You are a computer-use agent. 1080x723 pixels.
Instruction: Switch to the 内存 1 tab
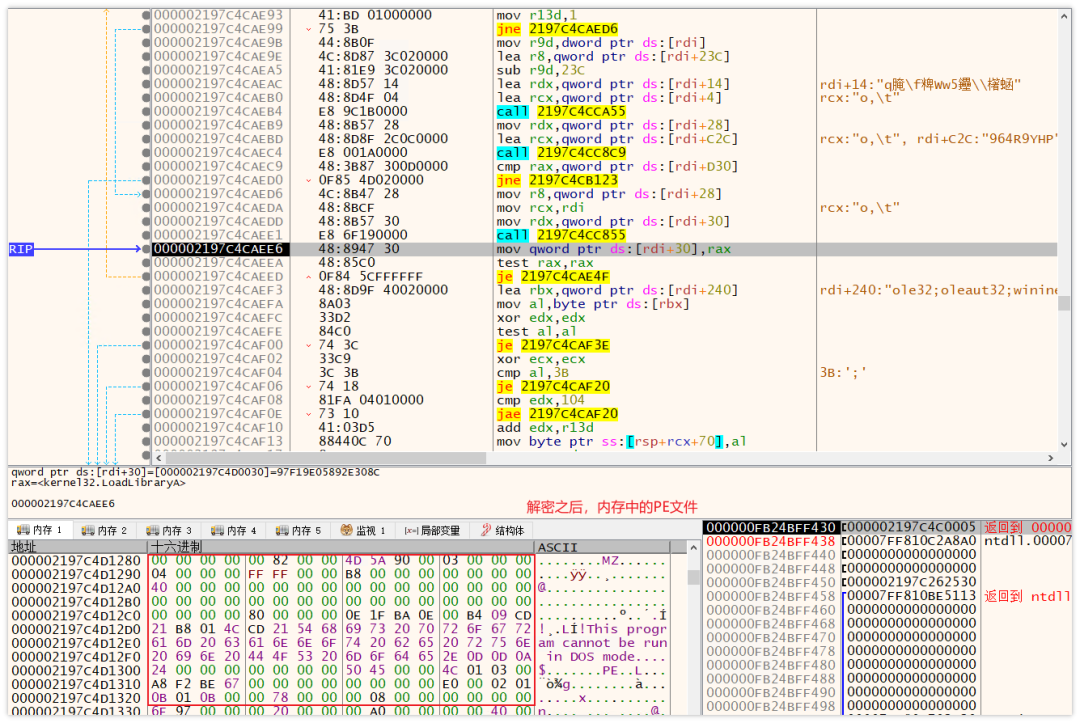point(39,530)
